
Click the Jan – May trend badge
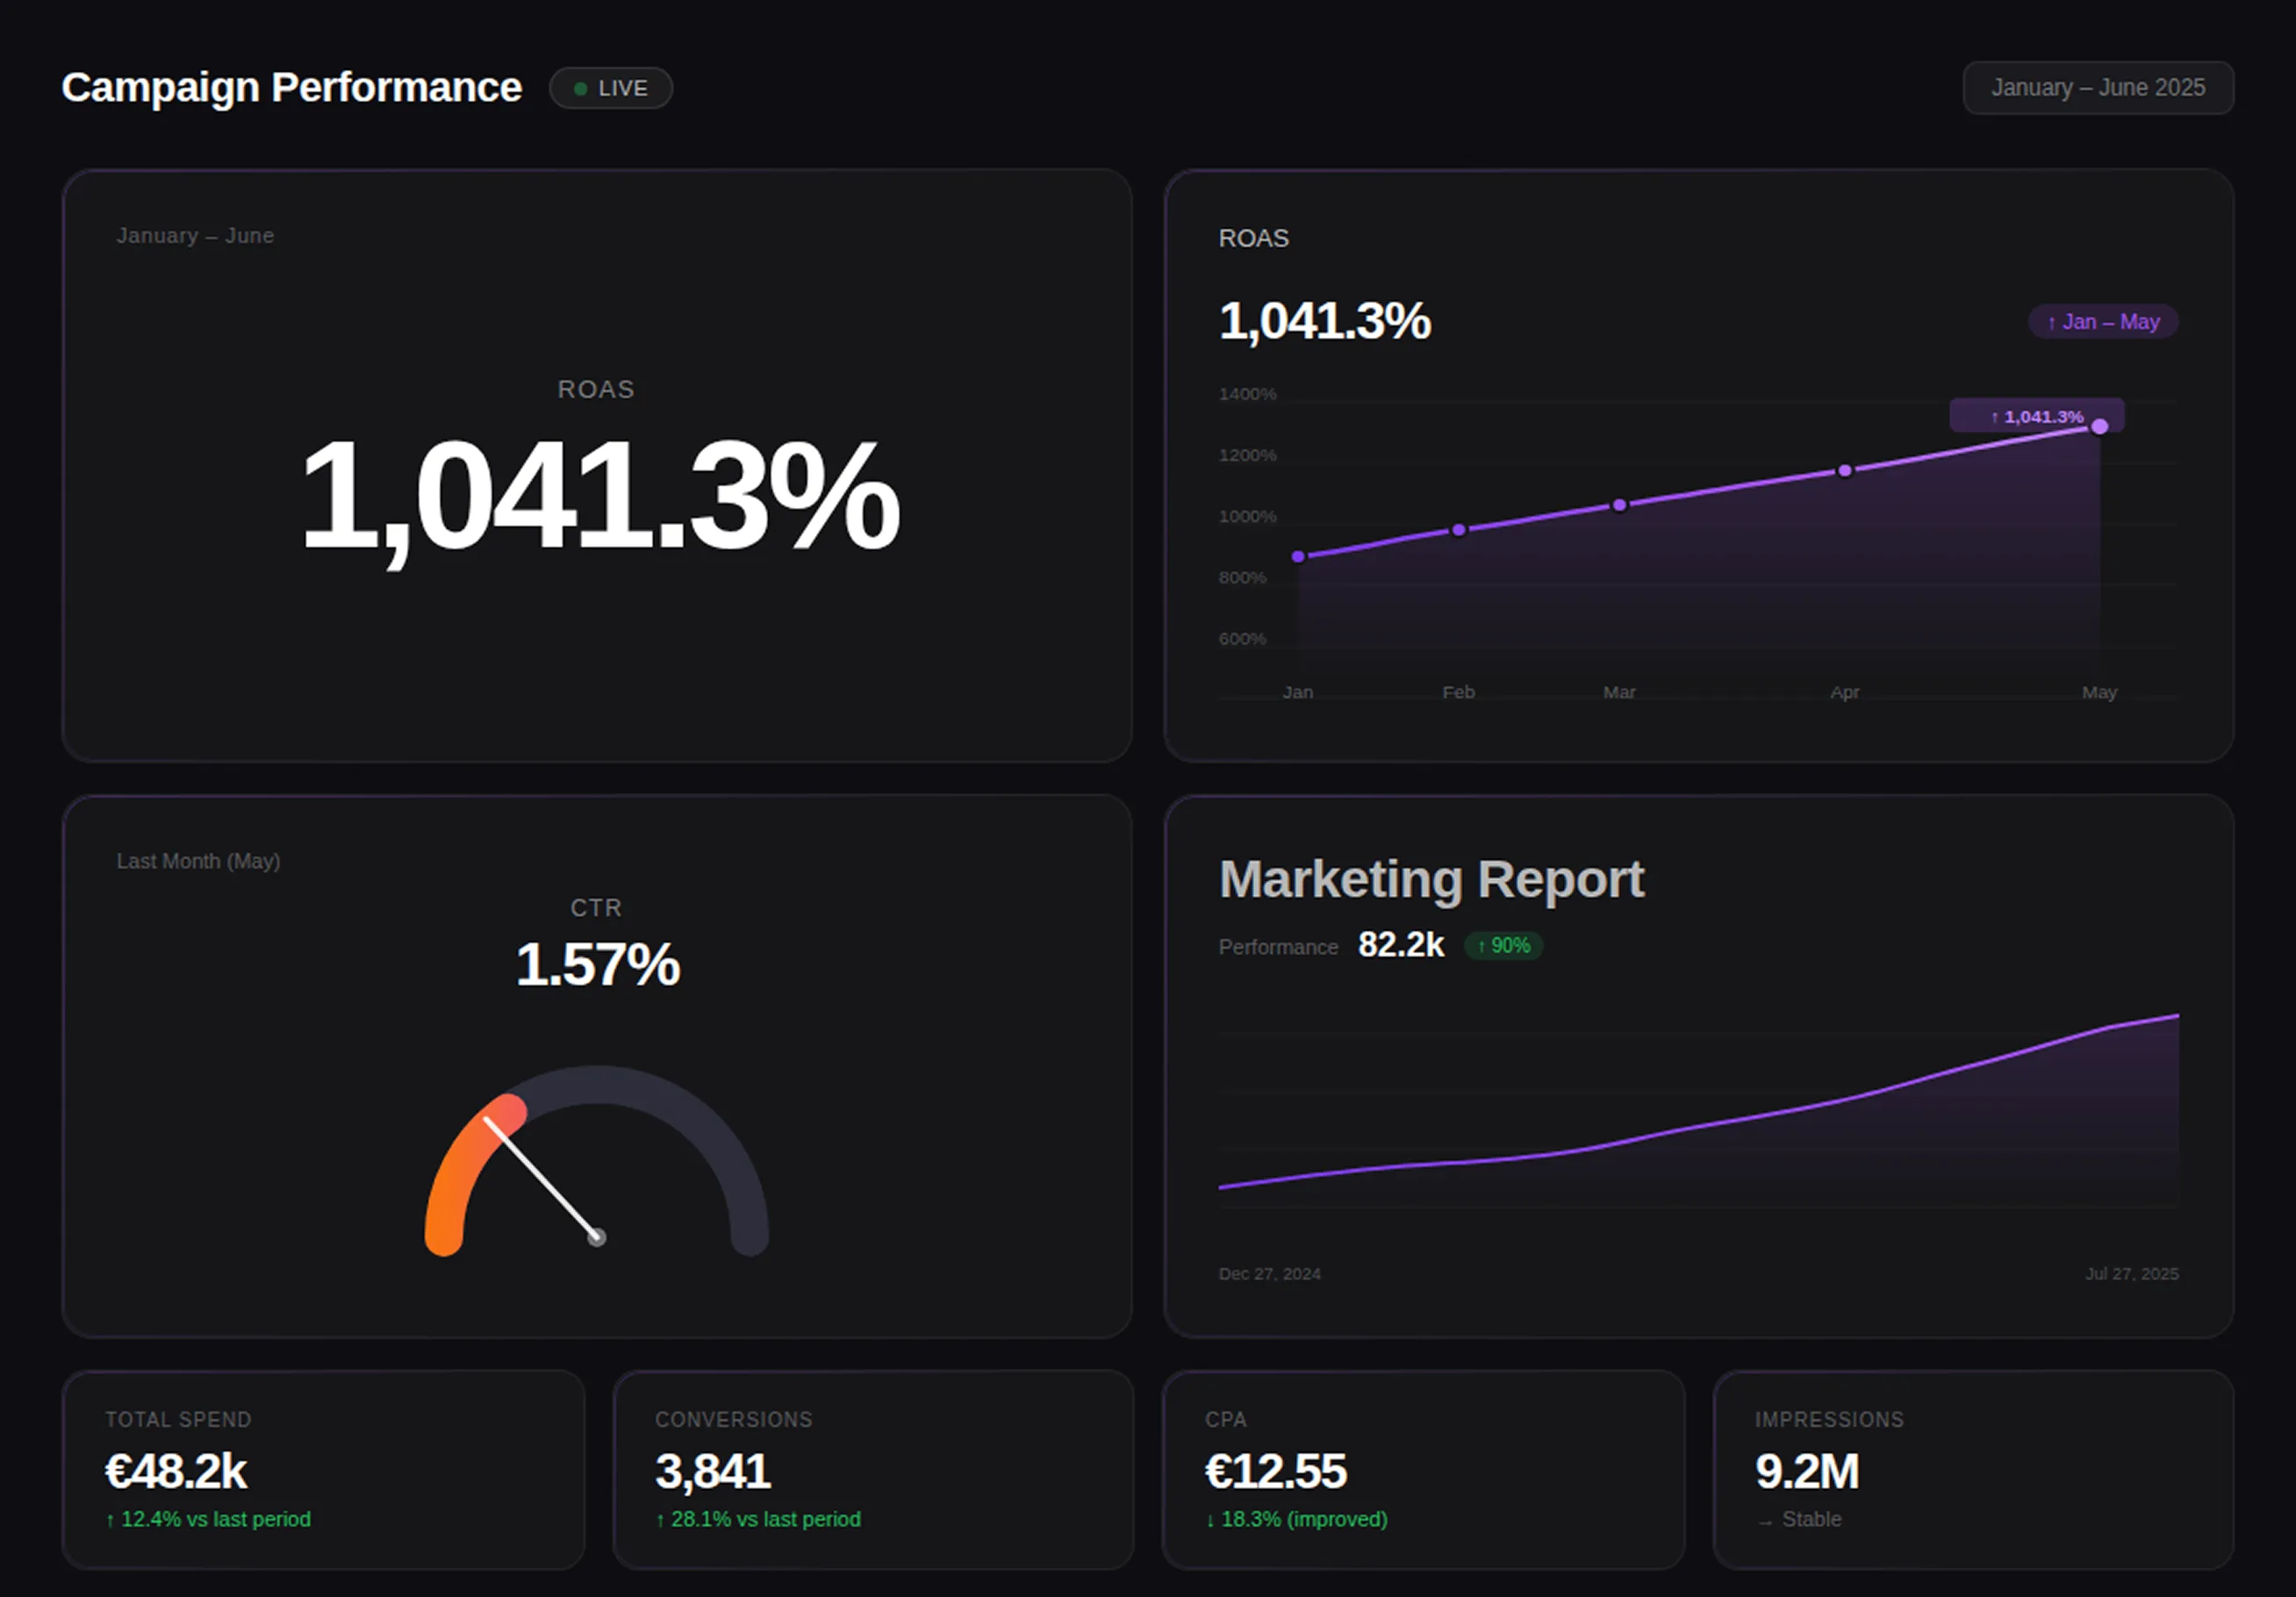(x=2103, y=322)
